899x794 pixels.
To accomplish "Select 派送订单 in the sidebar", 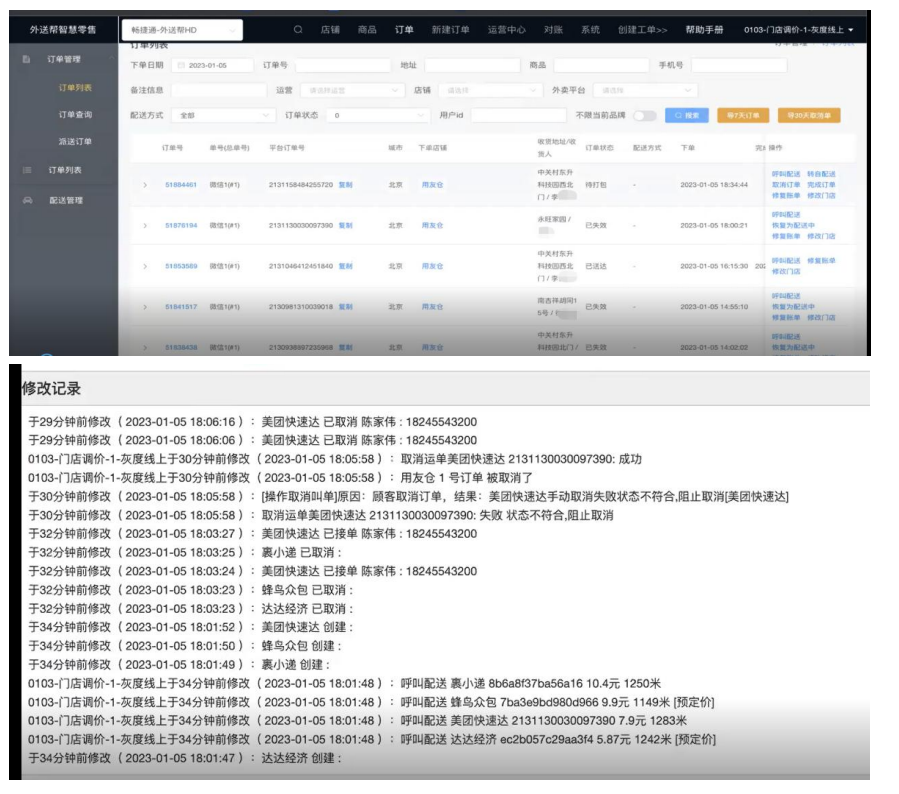I will [x=75, y=142].
